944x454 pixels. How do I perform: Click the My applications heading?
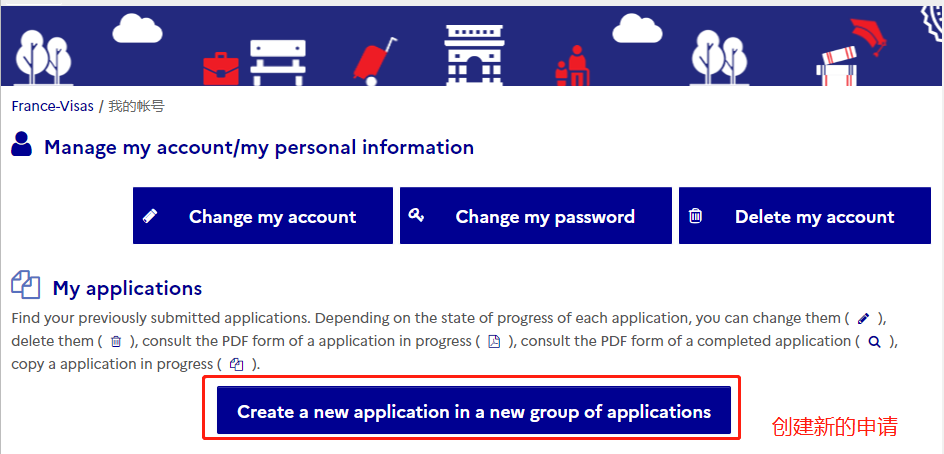tap(127, 288)
